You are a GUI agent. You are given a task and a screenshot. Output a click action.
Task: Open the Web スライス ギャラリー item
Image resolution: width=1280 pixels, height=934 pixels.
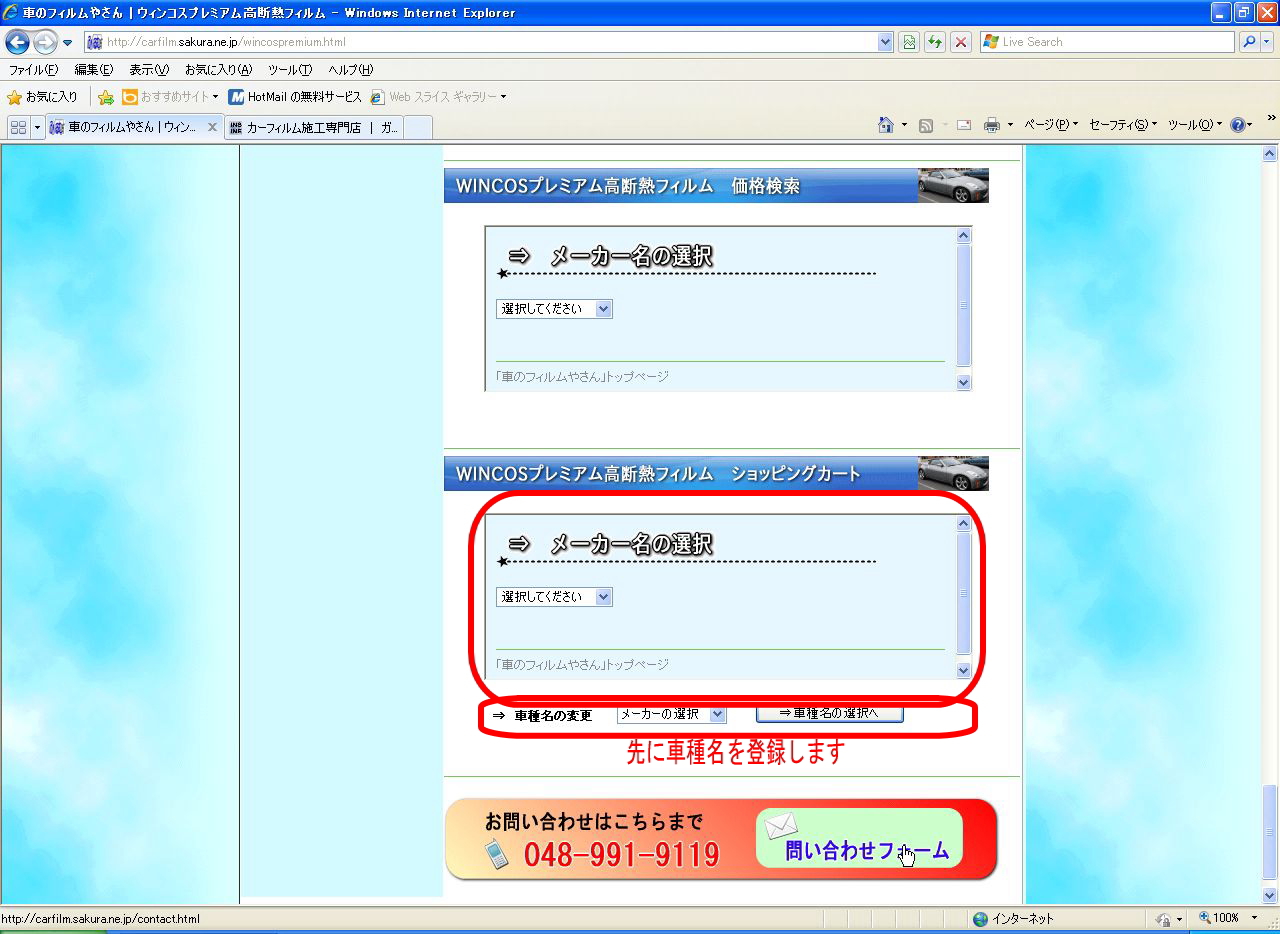point(438,97)
